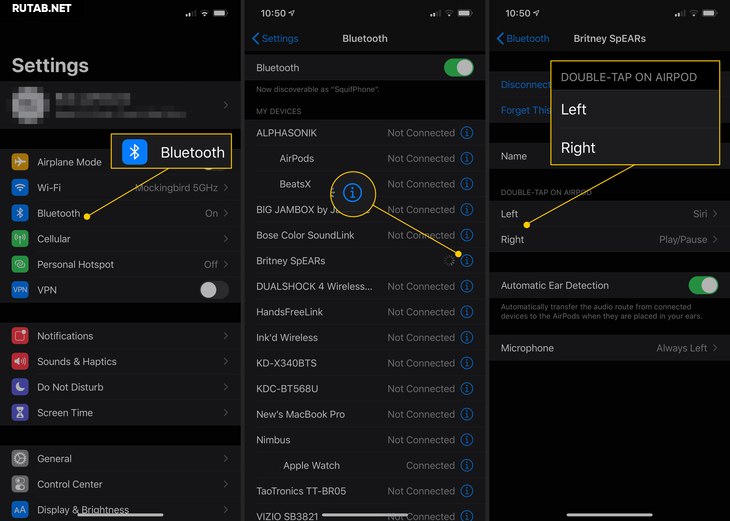Tap the Display & Brightness AA icon
This screenshot has height=521, width=730.
click(20, 510)
